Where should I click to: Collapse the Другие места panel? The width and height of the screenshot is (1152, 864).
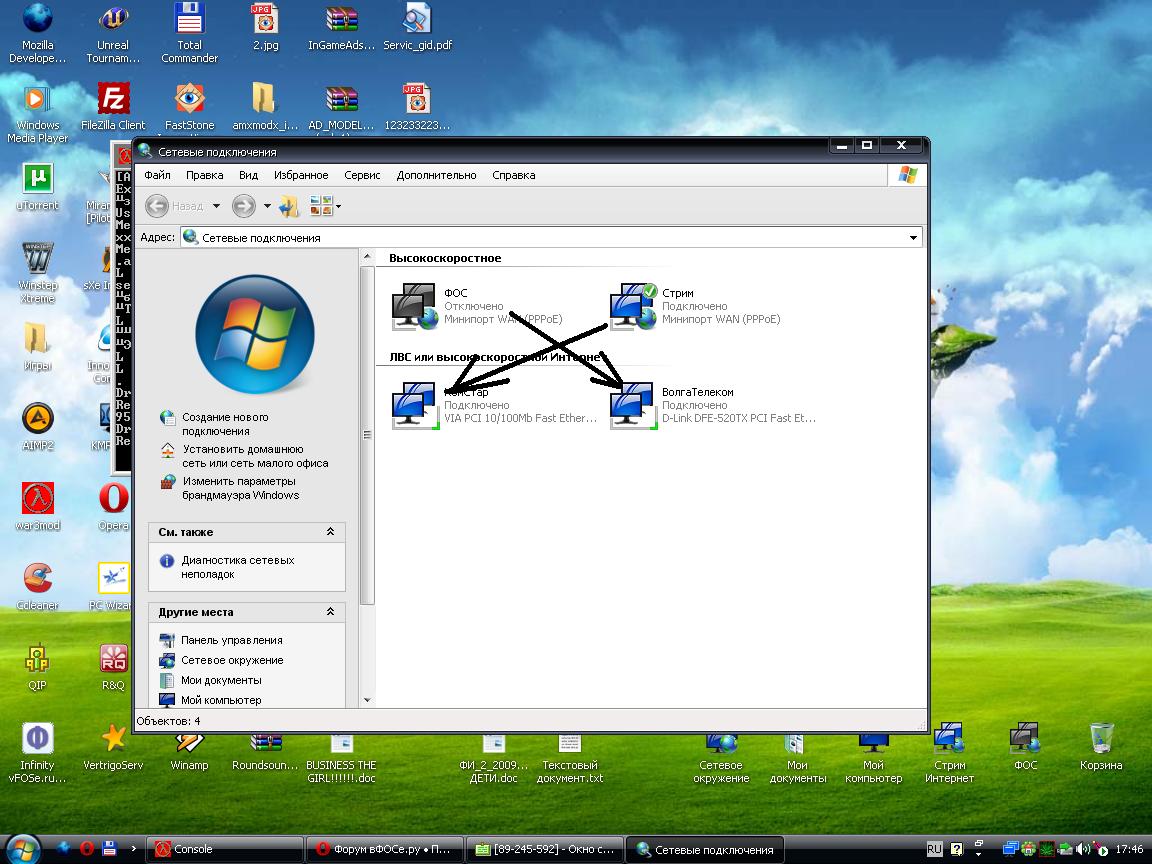(x=331, y=612)
